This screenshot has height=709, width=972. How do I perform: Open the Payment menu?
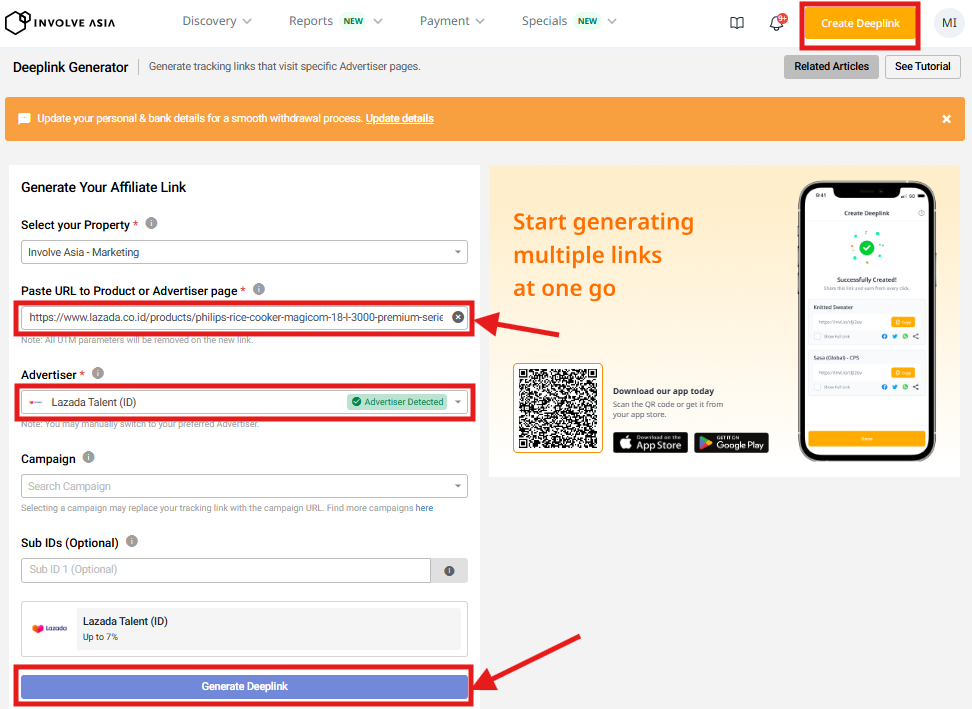coord(452,21)
